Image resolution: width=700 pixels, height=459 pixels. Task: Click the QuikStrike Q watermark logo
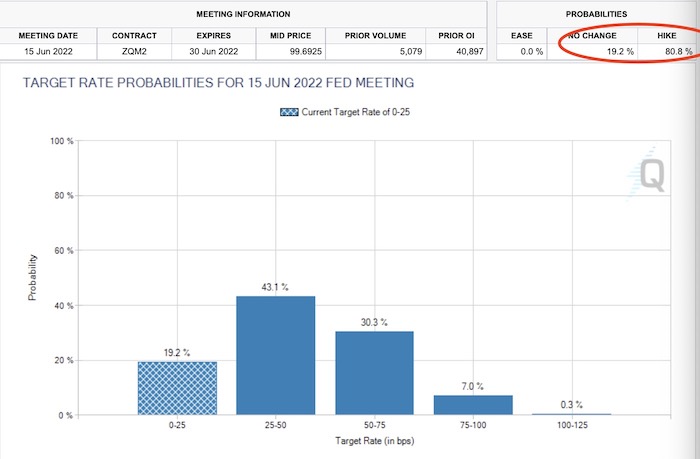646,174
